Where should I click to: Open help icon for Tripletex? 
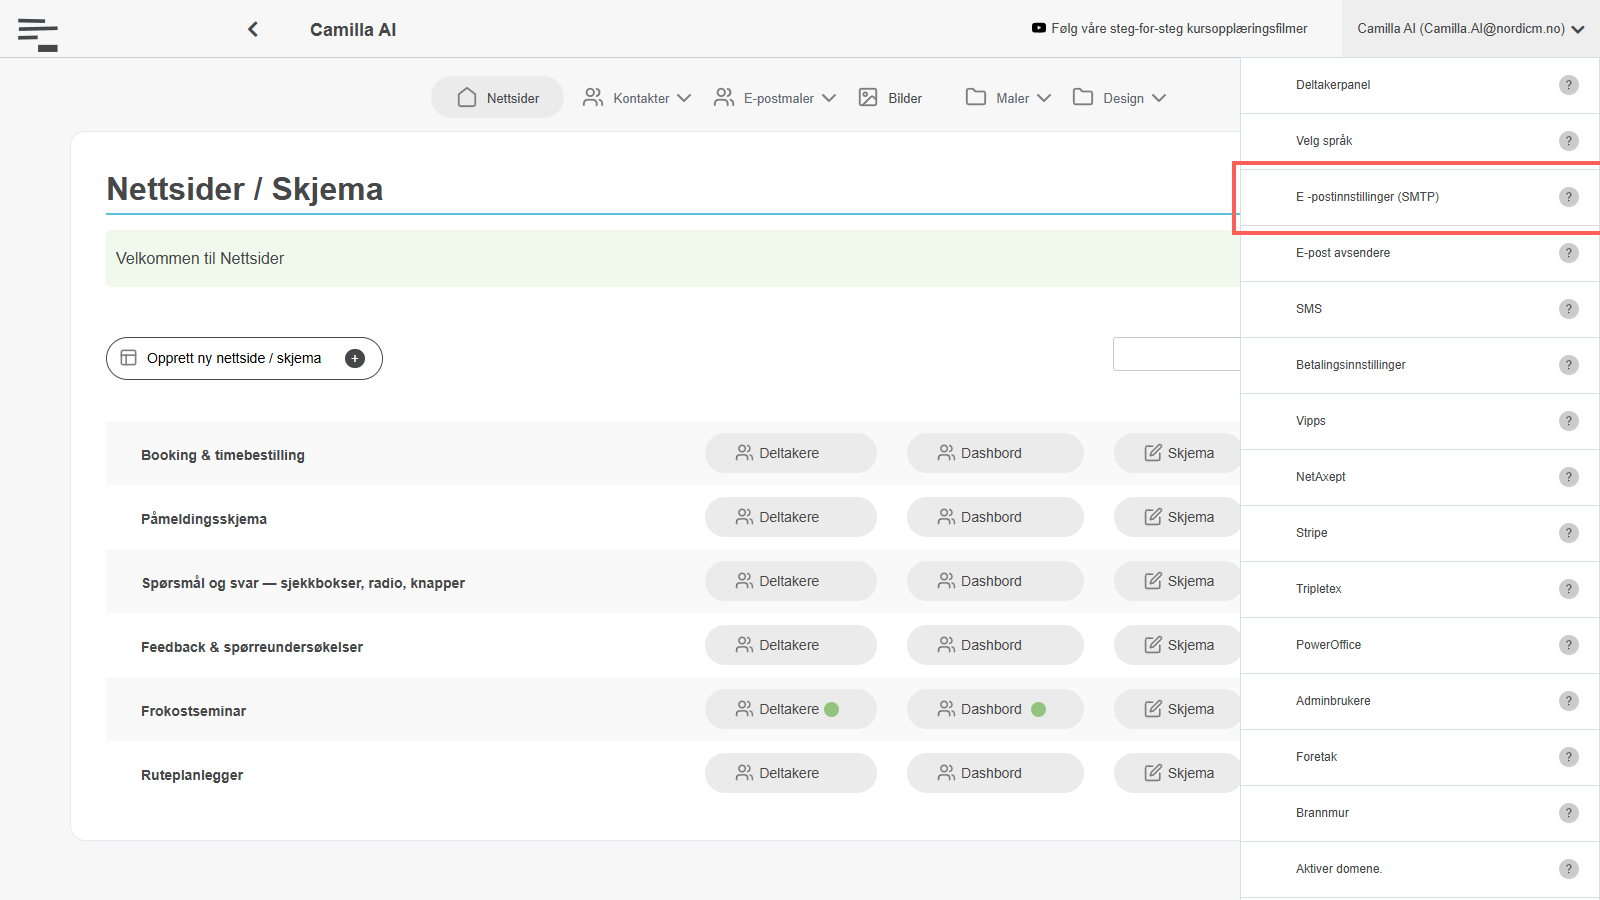1569,589
